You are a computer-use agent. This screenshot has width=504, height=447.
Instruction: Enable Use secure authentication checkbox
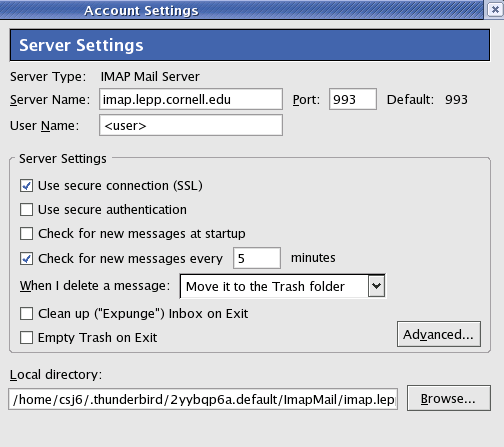[26, 210]
